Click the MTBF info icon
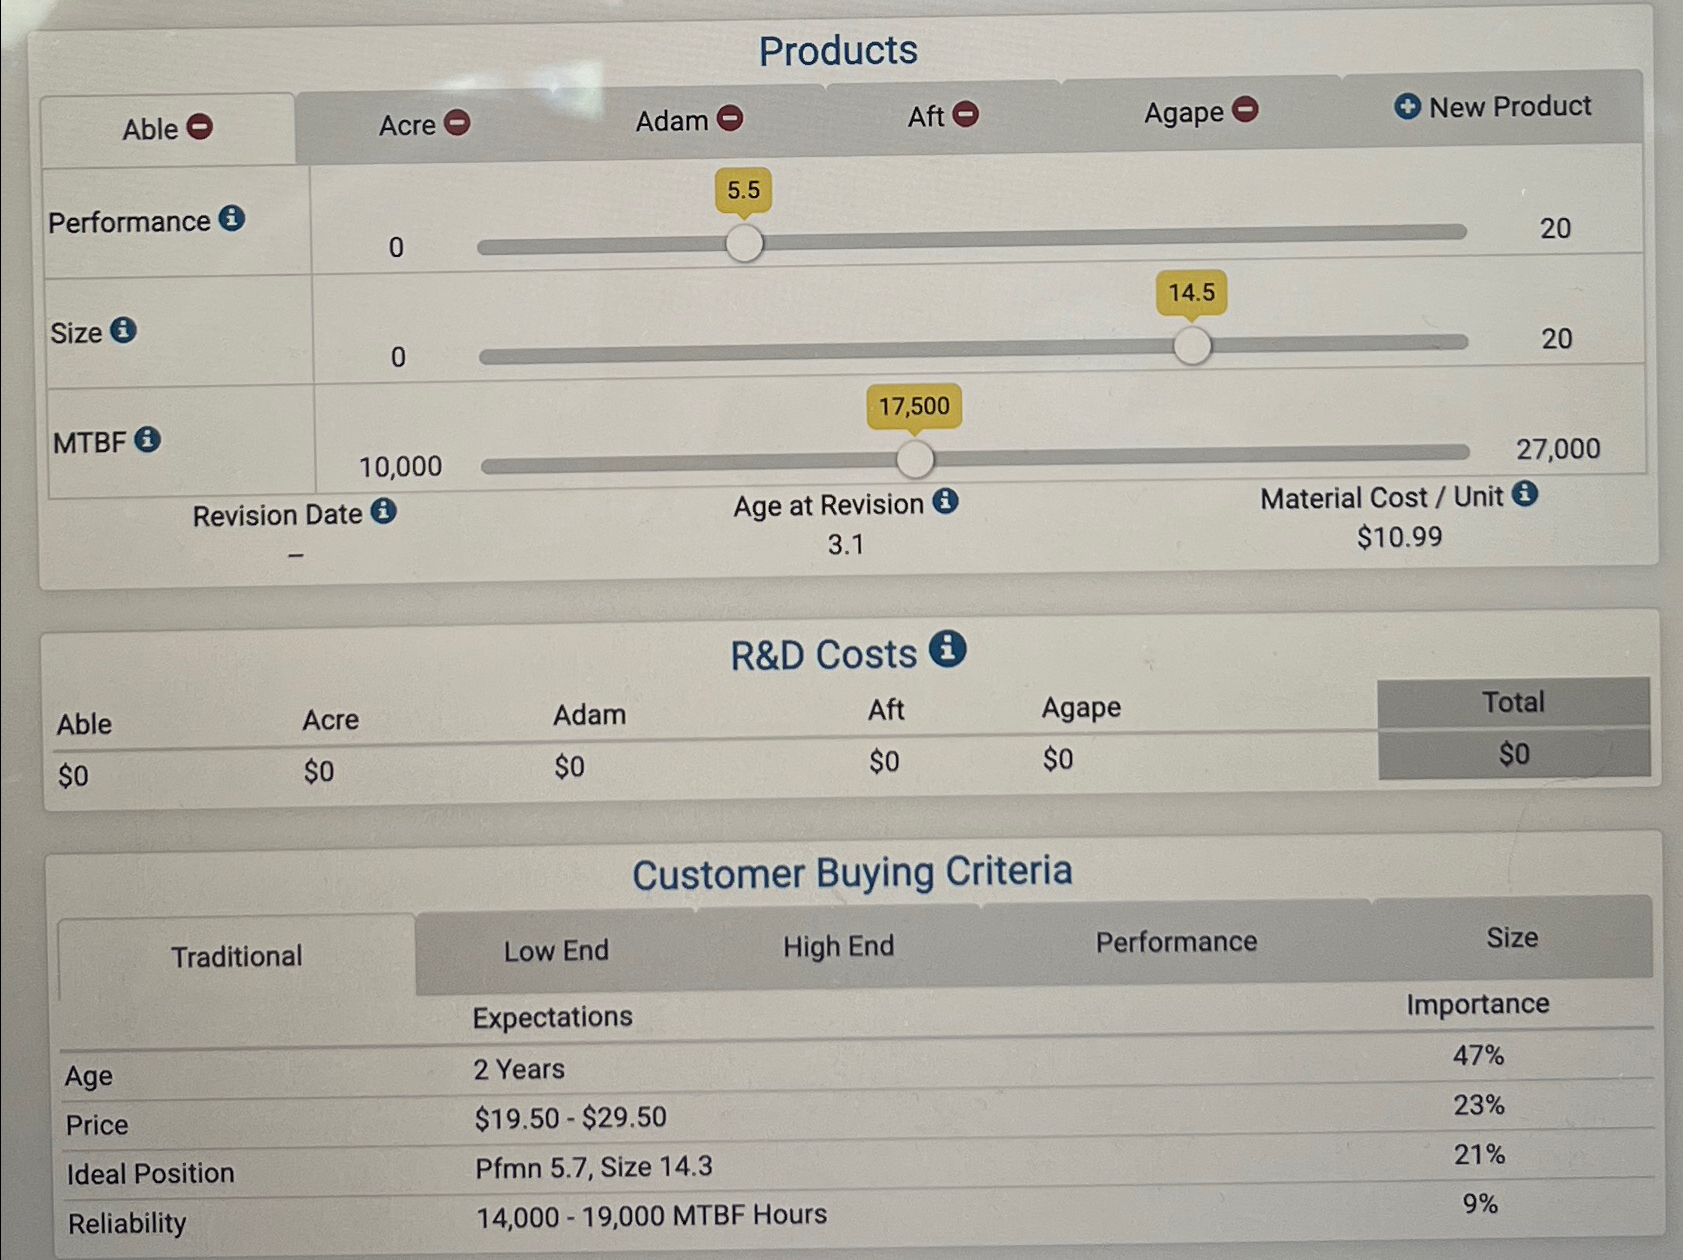 (146, 439)
